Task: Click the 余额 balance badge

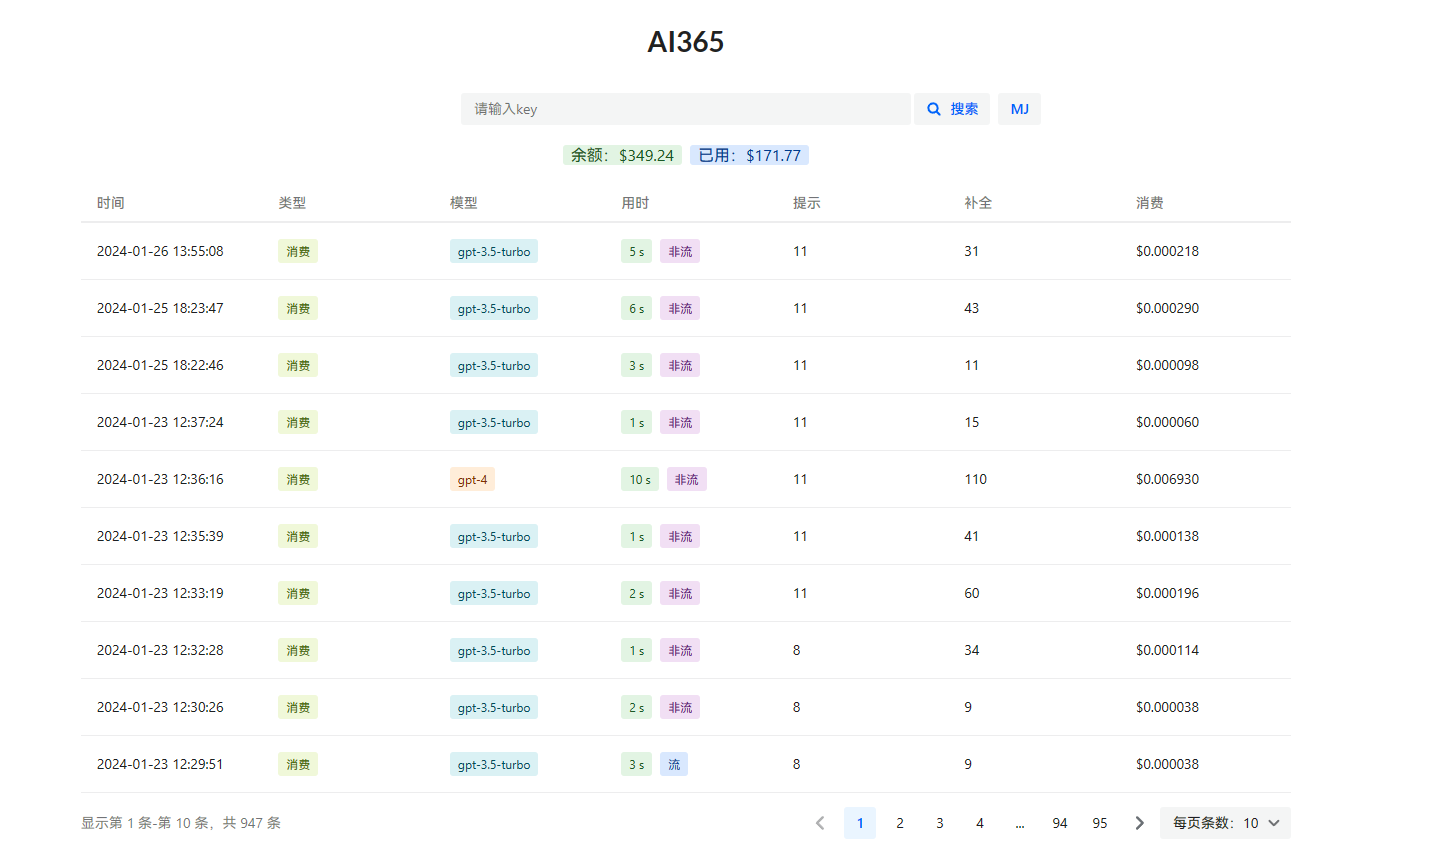Action: click(x=622, y=155)
